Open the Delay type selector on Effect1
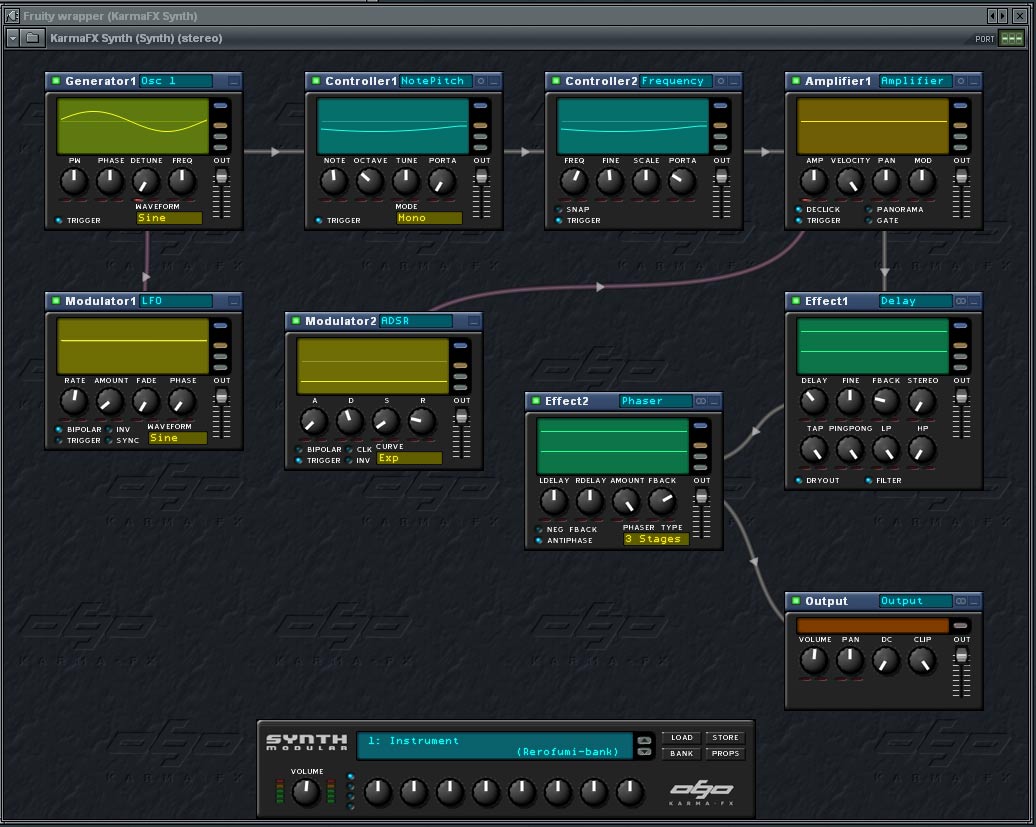The image size is (1036, 827). [916, 301]
